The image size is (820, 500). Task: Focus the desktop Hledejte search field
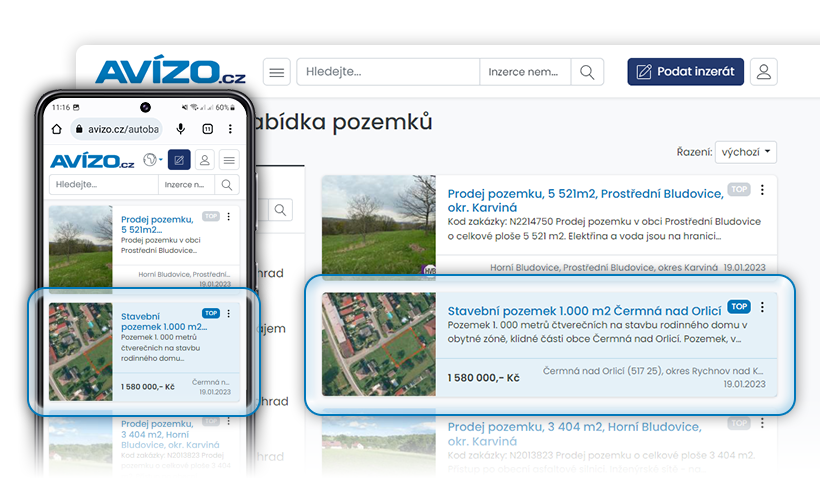coord(388,72)
